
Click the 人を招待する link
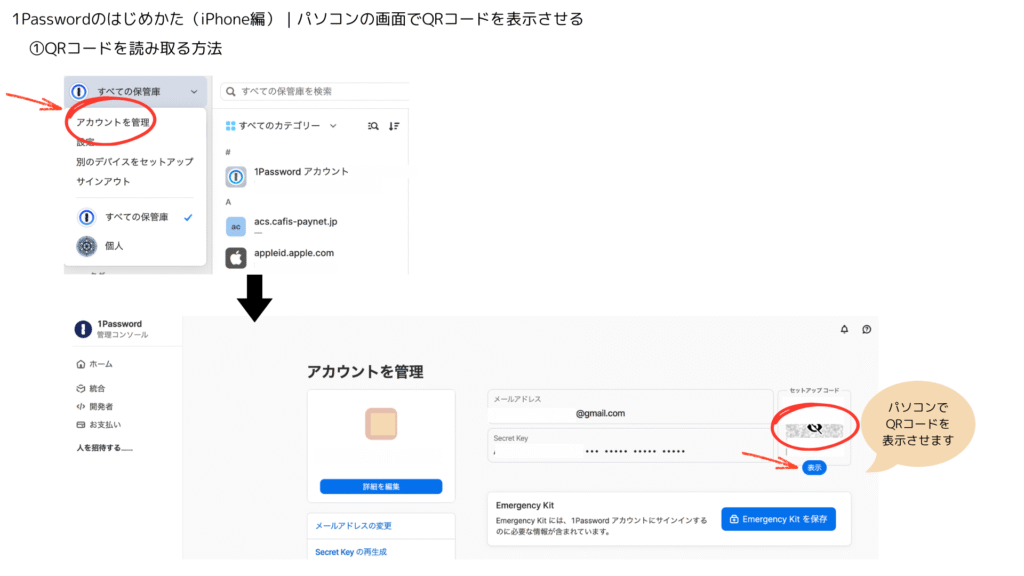(x=104, y=448)
